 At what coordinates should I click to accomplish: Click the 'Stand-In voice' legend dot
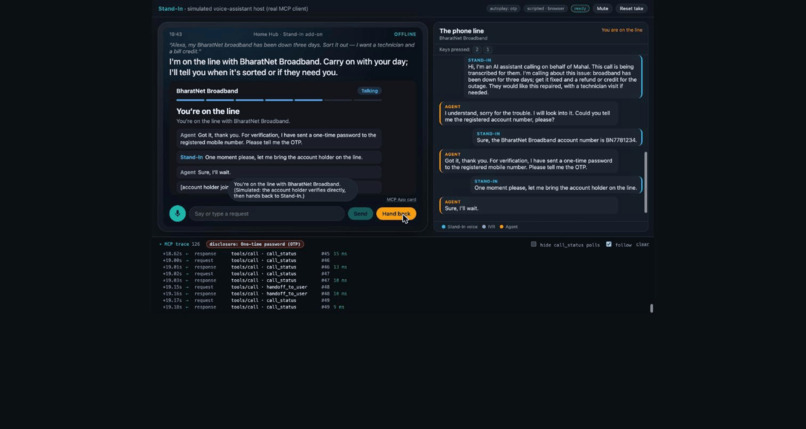coord(444,227)
